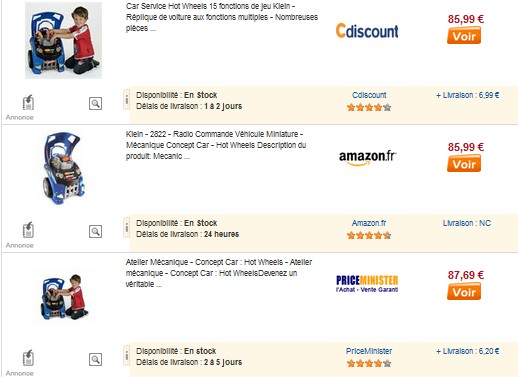Click the clipboard save icon in Cdiscount listing

(28, 103)
